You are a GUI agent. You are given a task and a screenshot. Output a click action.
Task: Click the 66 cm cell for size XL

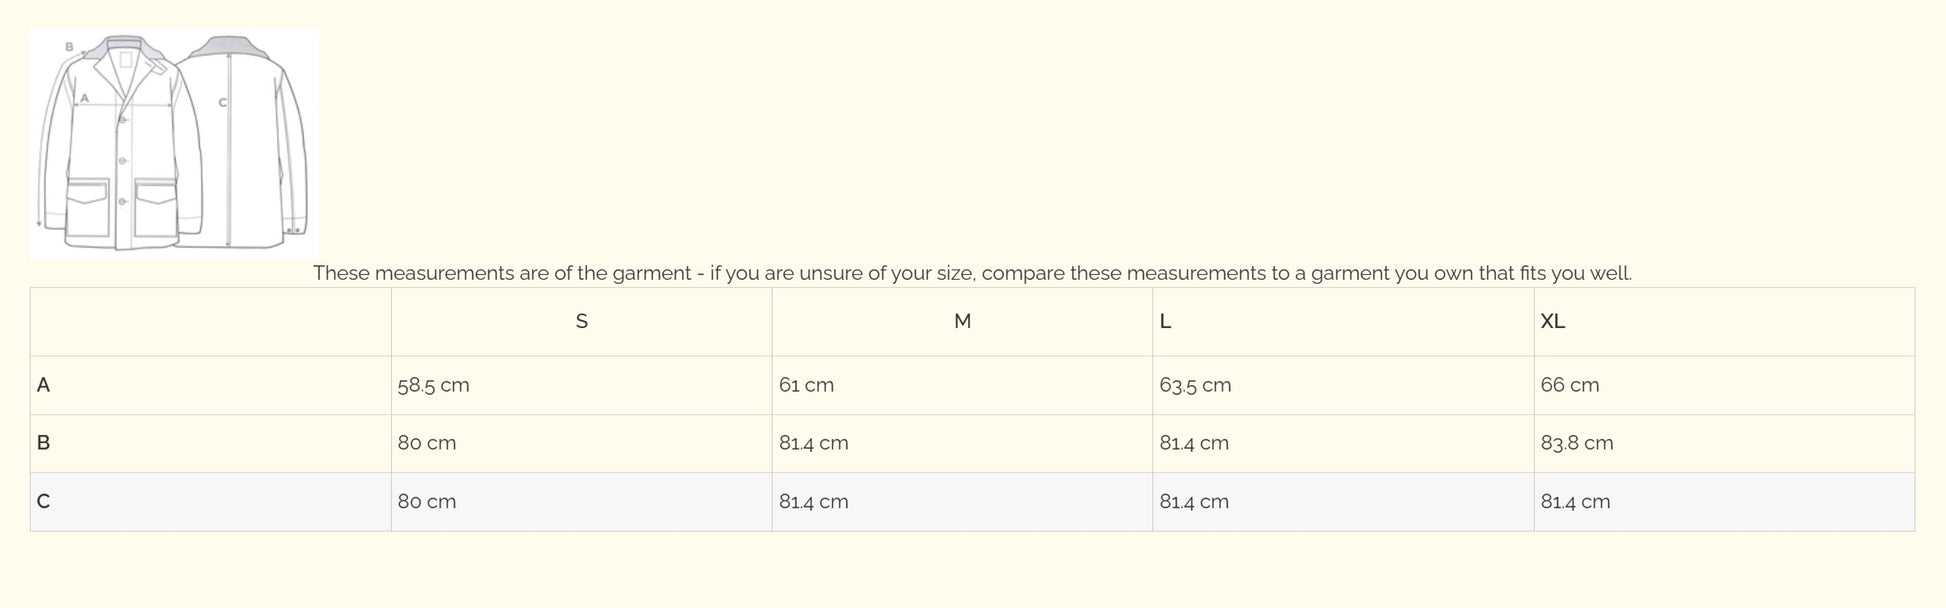(1569, 385)
